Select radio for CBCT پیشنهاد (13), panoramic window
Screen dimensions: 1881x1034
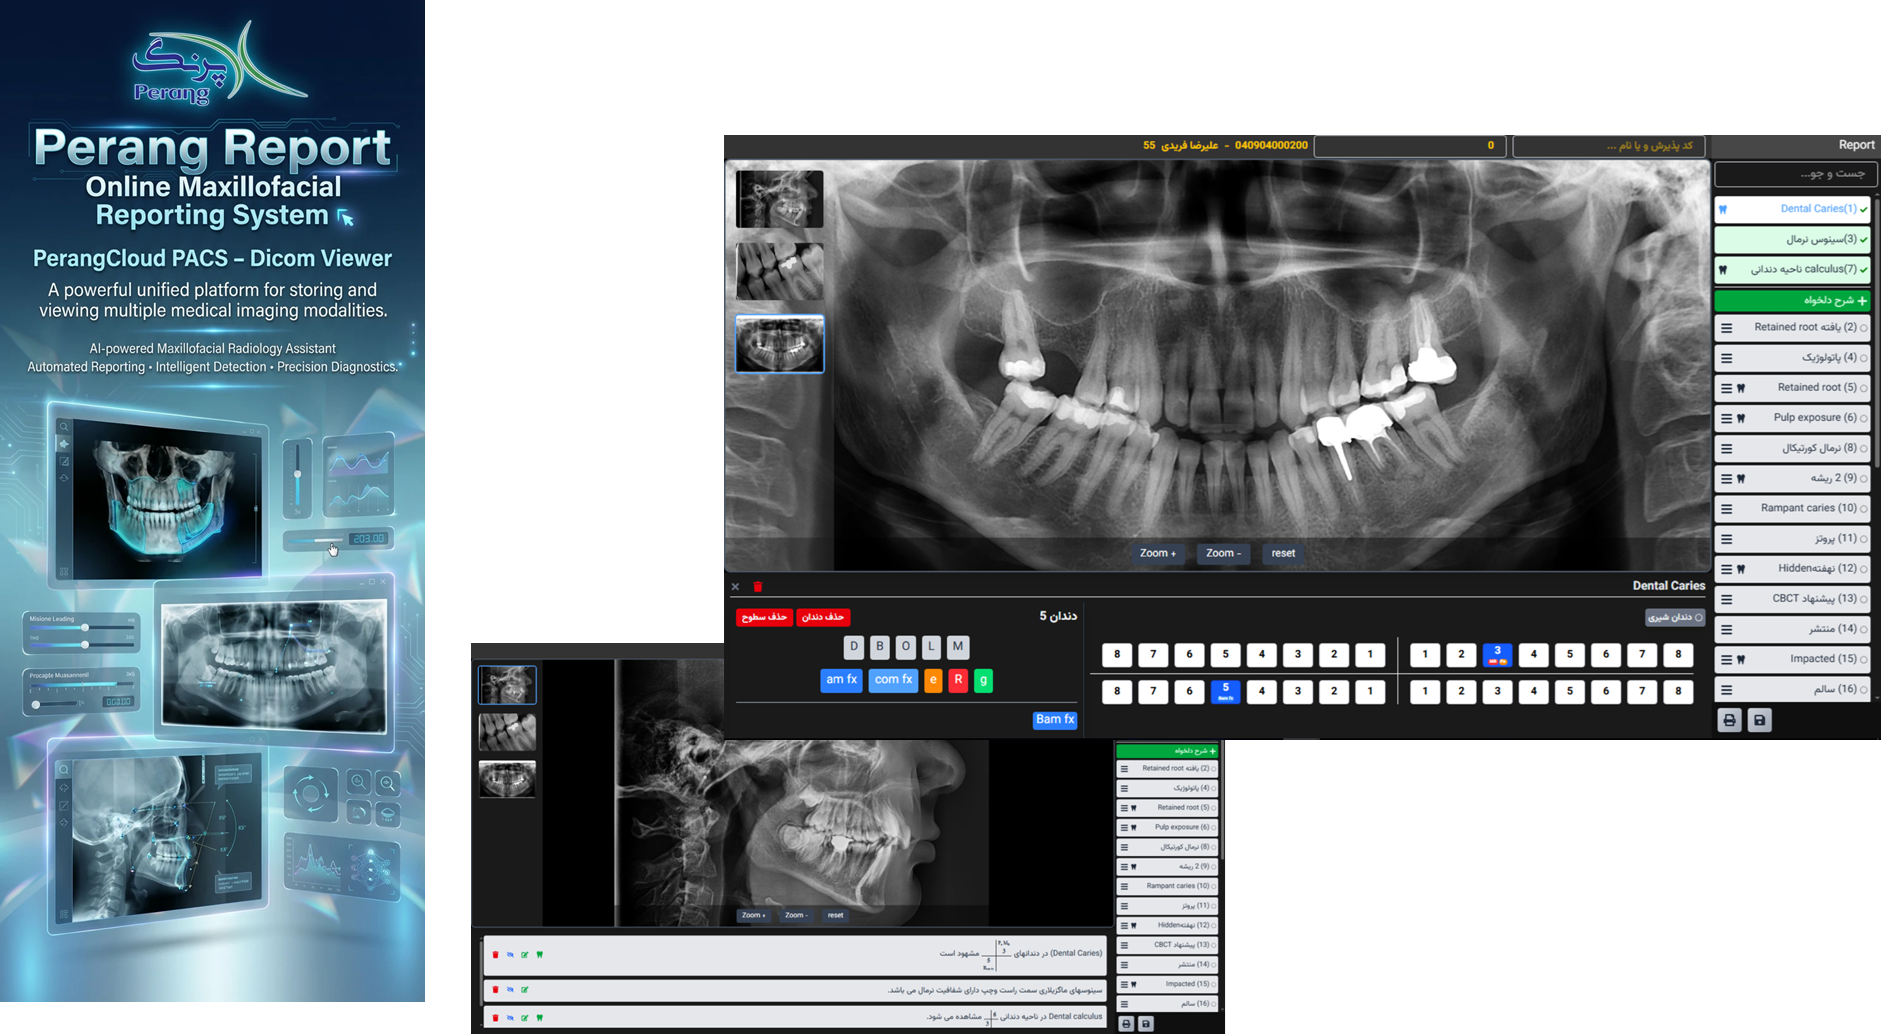point(1864,599)
